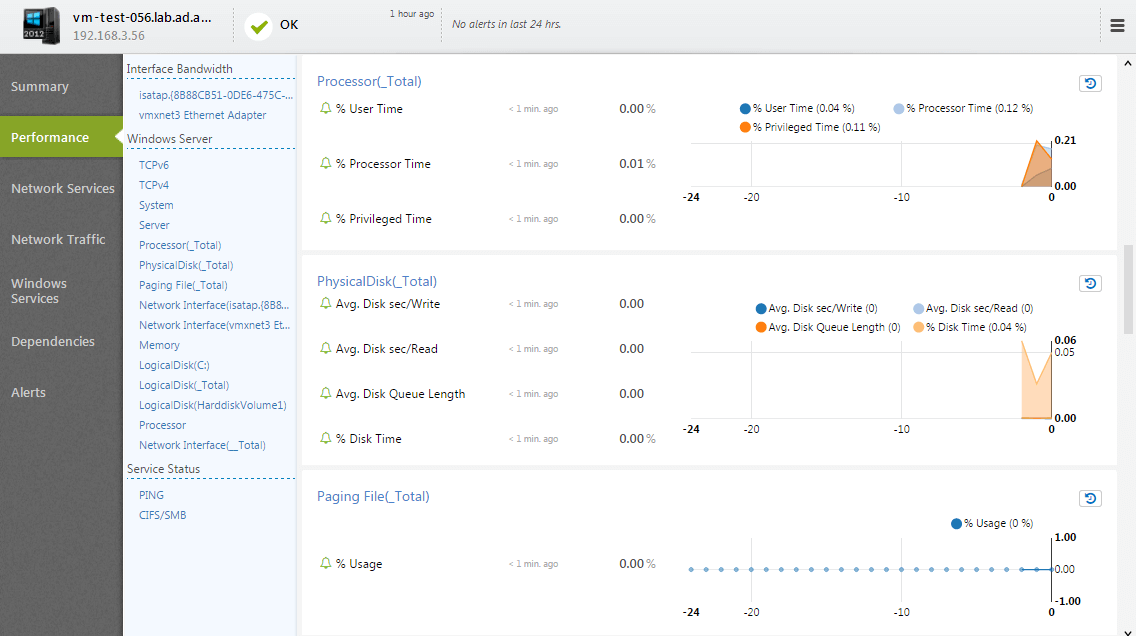Viewport: 1136px width, 636px height.
Task: Open the Network Services tab
Action: click(x=62, y=188)
